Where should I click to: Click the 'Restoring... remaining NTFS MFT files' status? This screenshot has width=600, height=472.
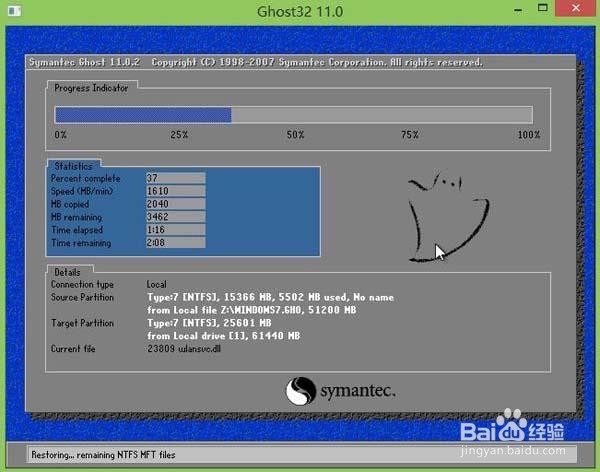[103, 455]
